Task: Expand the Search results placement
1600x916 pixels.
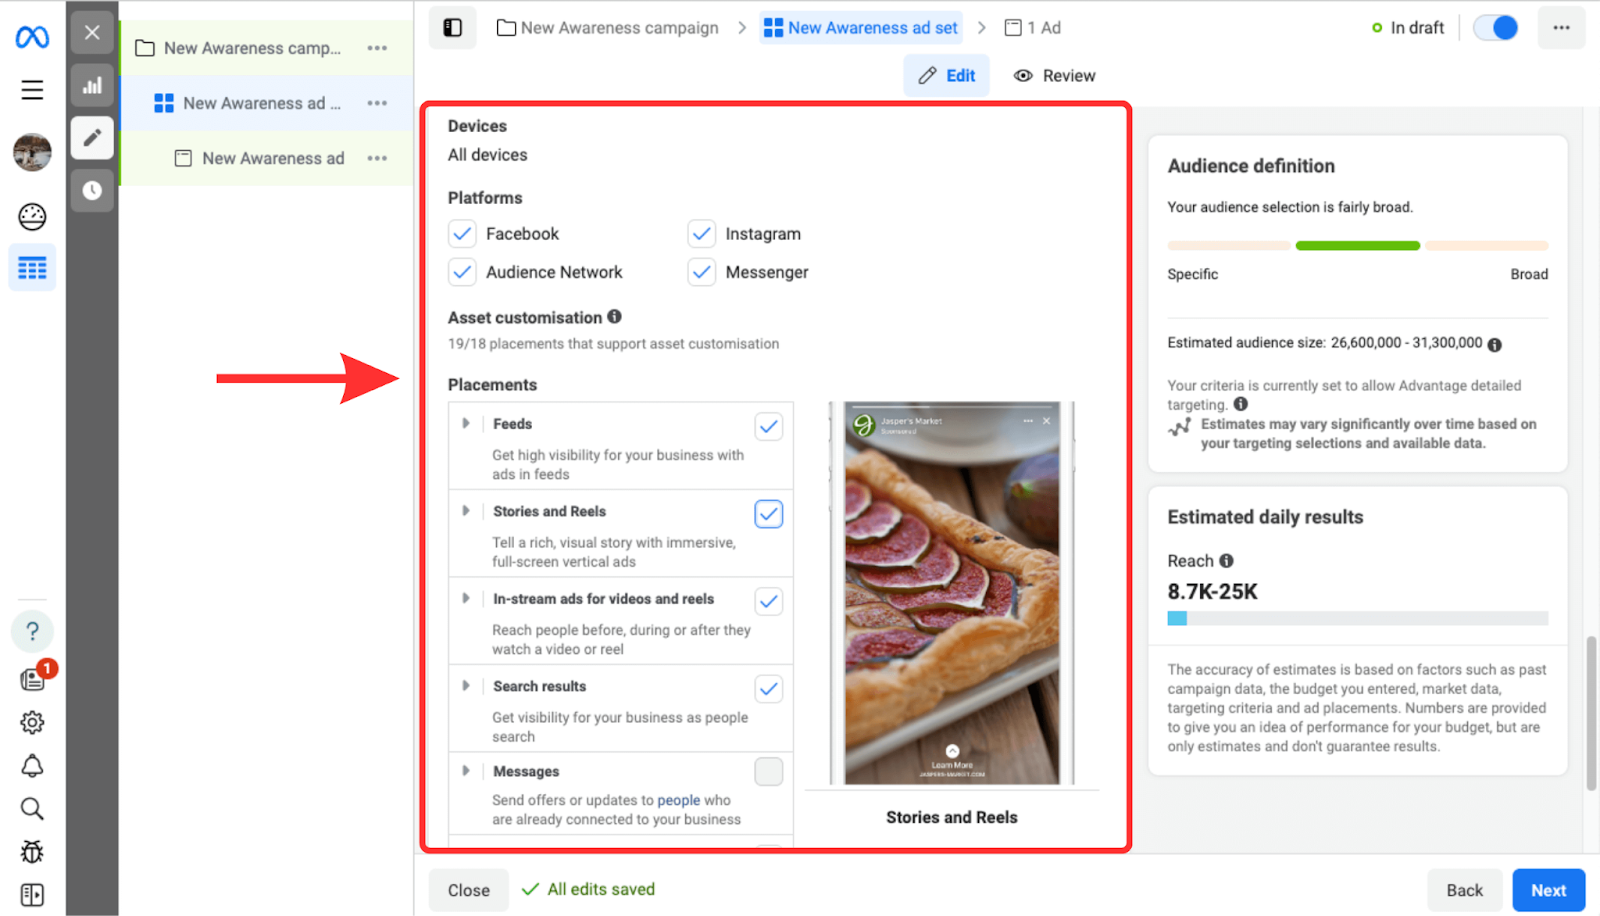Action: (466, 686)
